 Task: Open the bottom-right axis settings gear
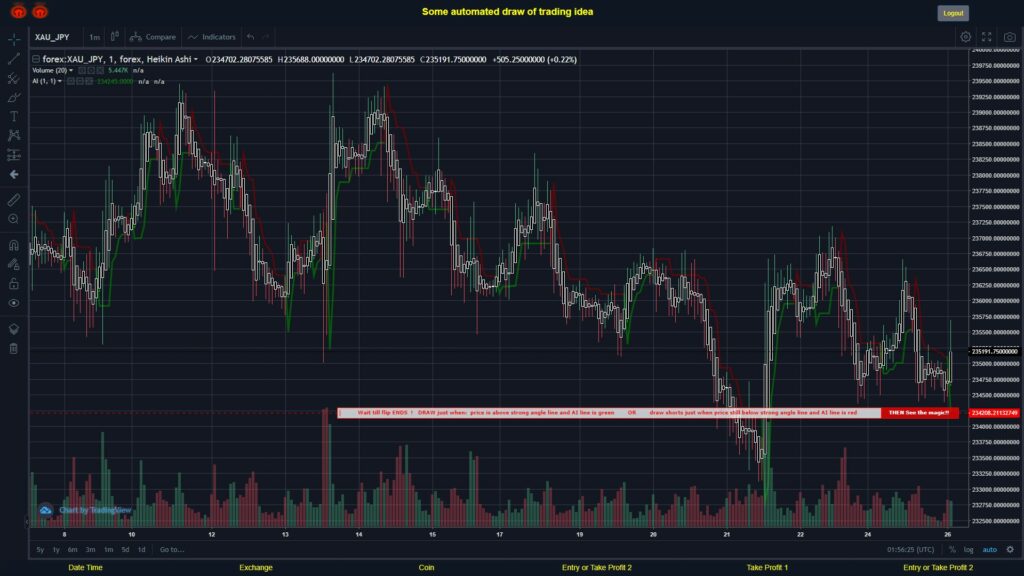pyautogui.click(x=1010, y=549)
